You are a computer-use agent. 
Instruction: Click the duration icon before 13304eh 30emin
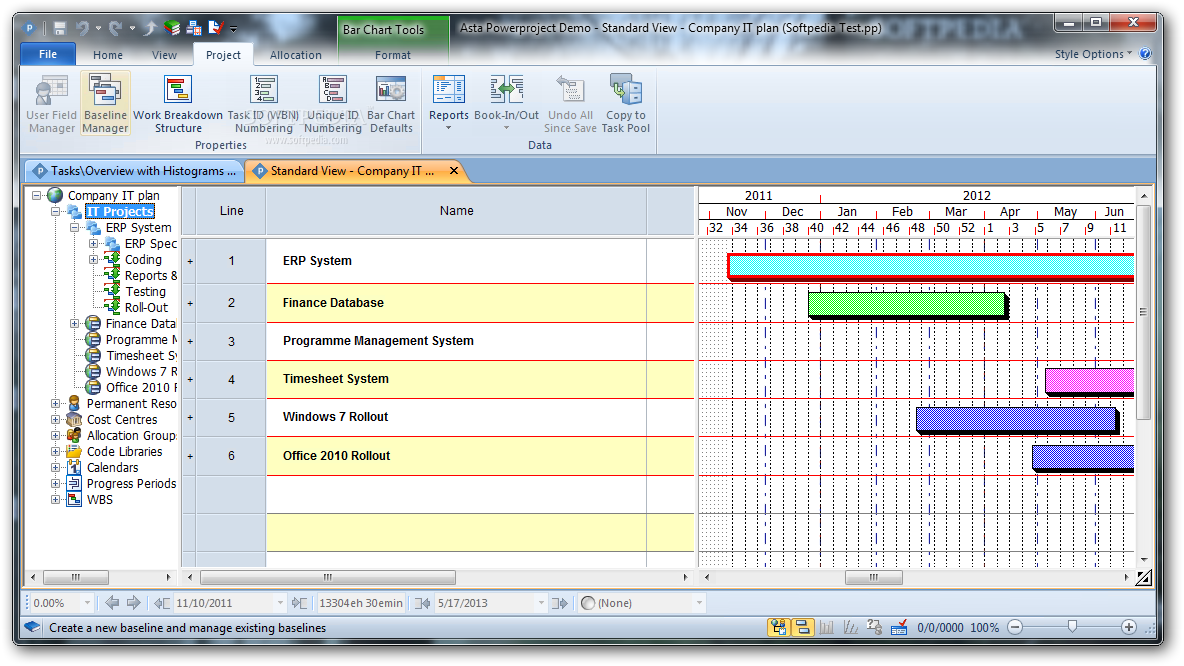tap(300, 603)
